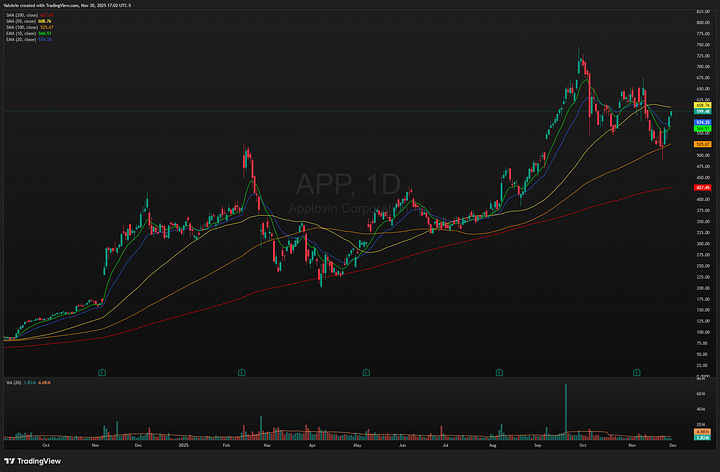The width and height of the screenshot is (720, 472).
Task: Select the EMA (10, close) legend entry
Action: point(28,34)
